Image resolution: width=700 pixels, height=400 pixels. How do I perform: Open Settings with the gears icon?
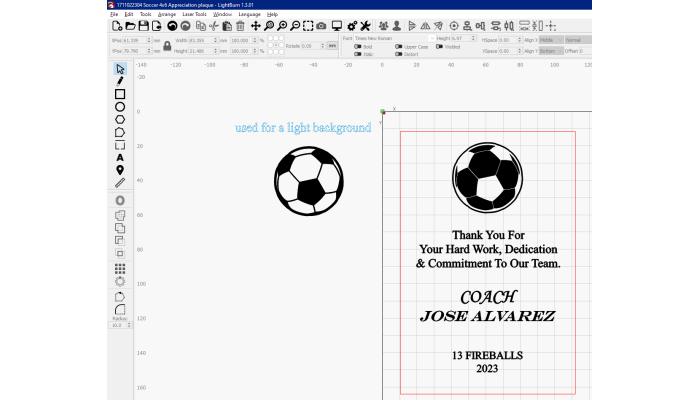(352, 26)
